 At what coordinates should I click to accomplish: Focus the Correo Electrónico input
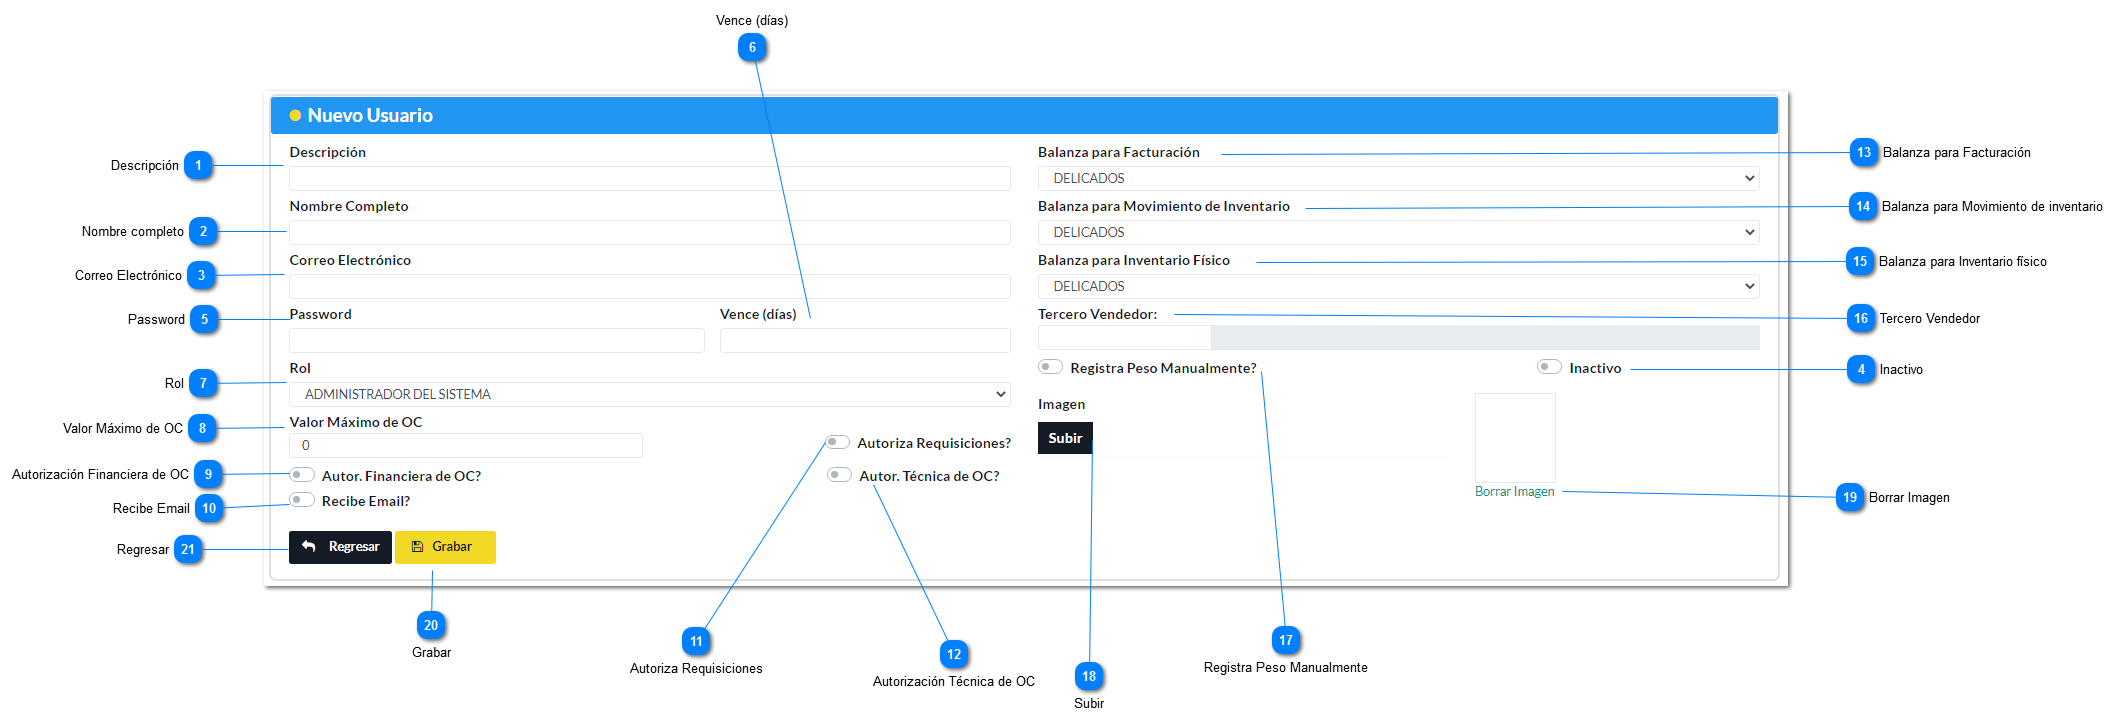coord(649,286)
